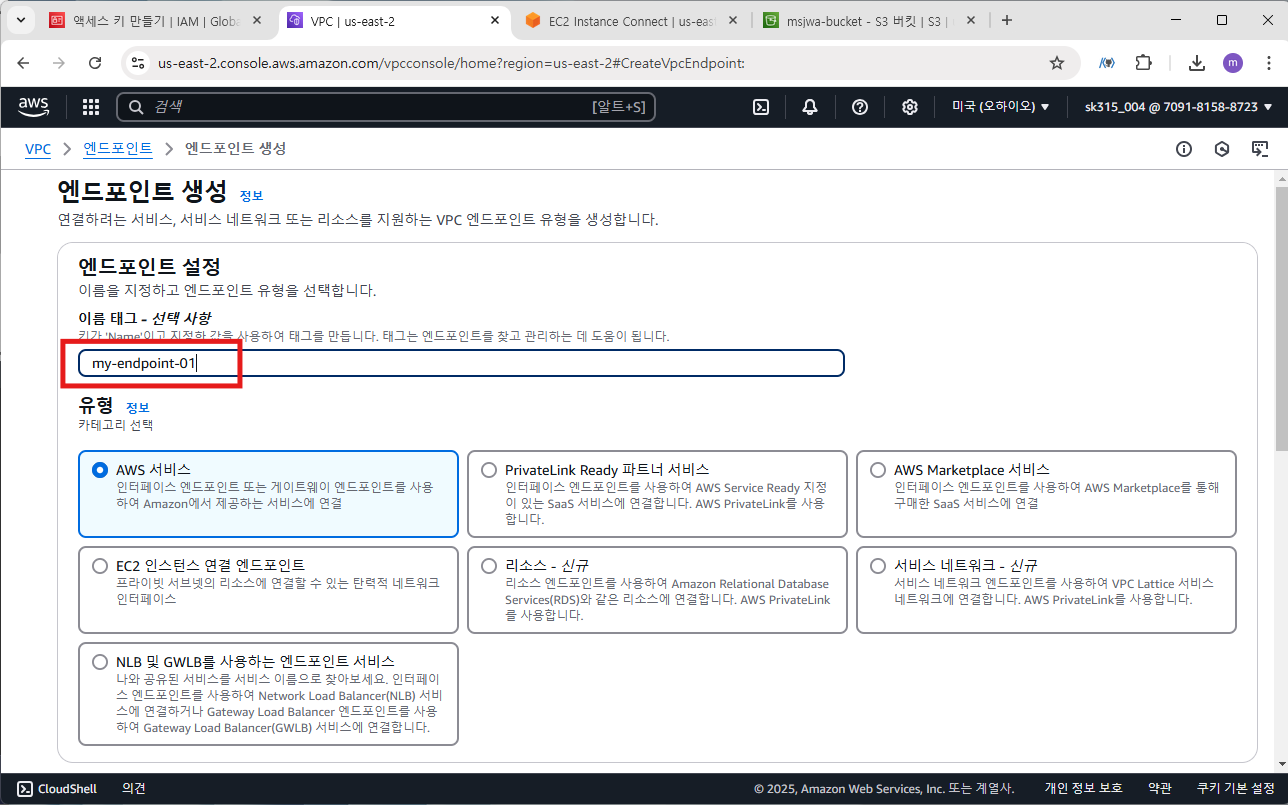The height and width of the screenshot is (805, 1288).
Task: Bookmark this page with the star icon
Action: point(1057,63)
